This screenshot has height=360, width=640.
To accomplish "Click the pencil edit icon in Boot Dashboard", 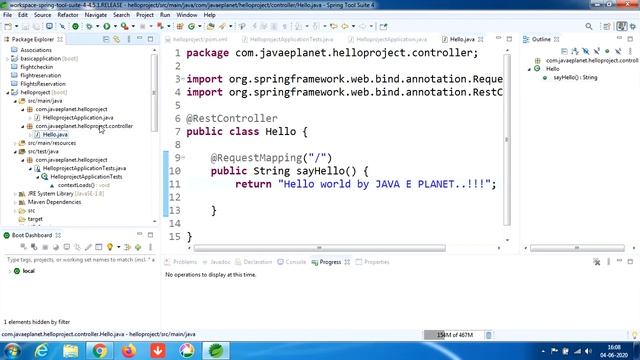I will (x=88, y=247).
